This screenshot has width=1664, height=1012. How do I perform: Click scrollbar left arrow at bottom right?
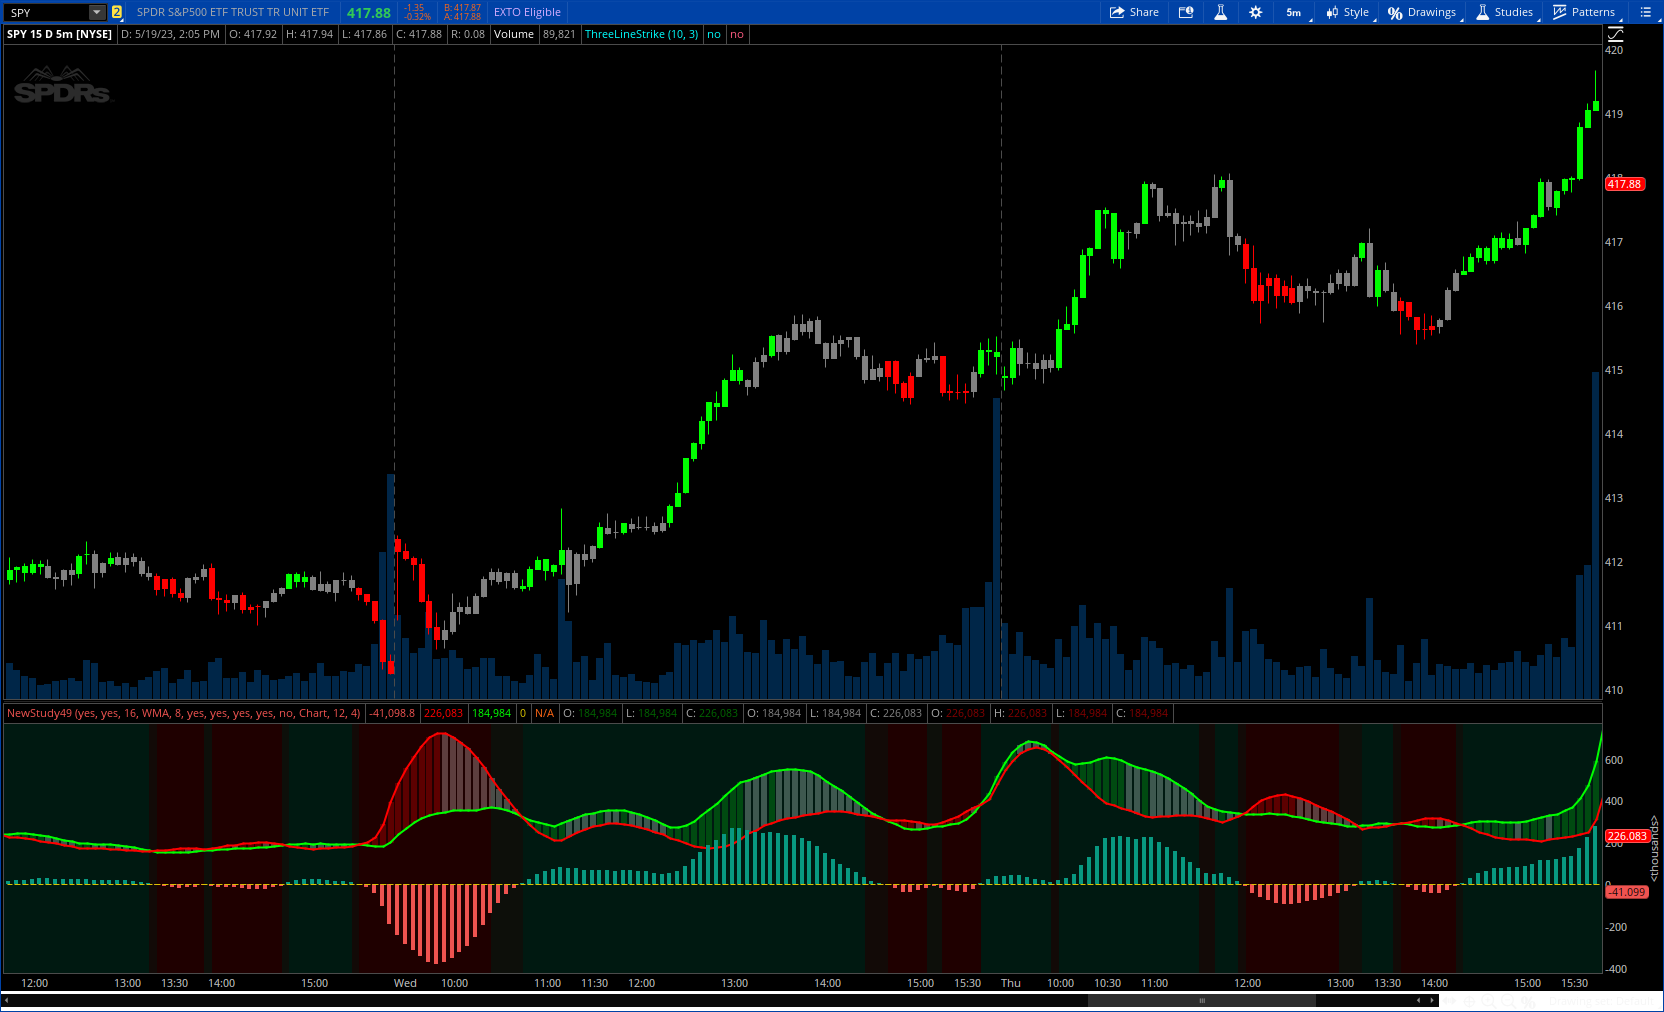point(1418,1000)
